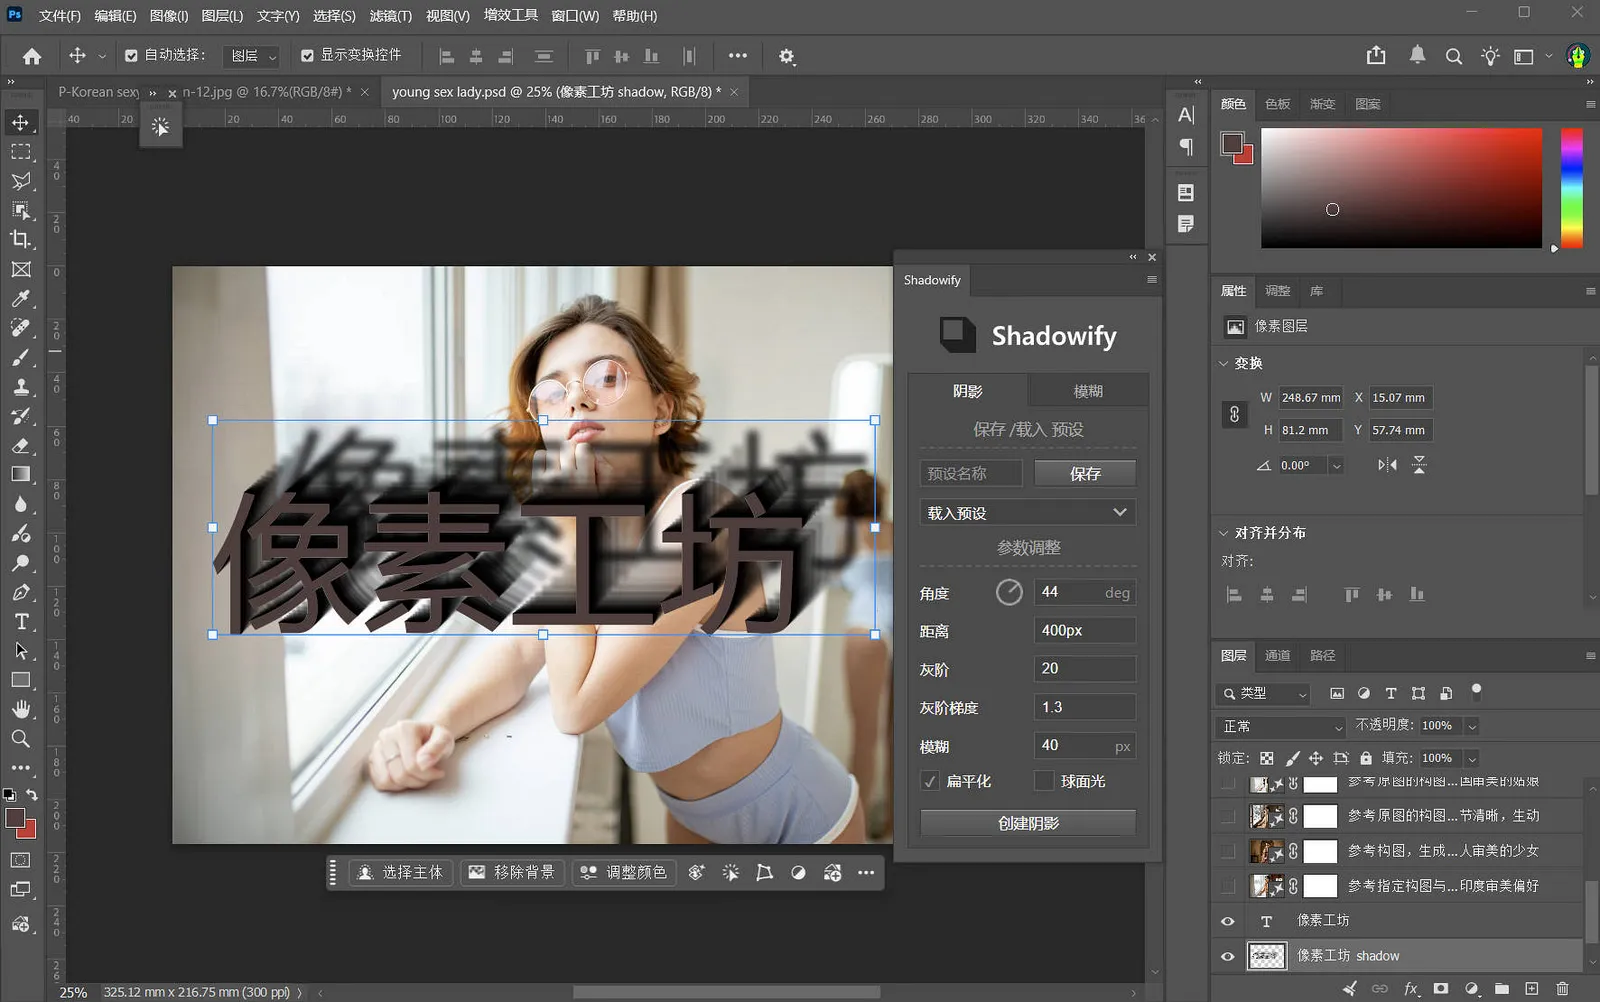The width and height of the screenshot is (1600, 1002).
Task: Click the Home icon in options bar
Action: (x=32, y=56)
